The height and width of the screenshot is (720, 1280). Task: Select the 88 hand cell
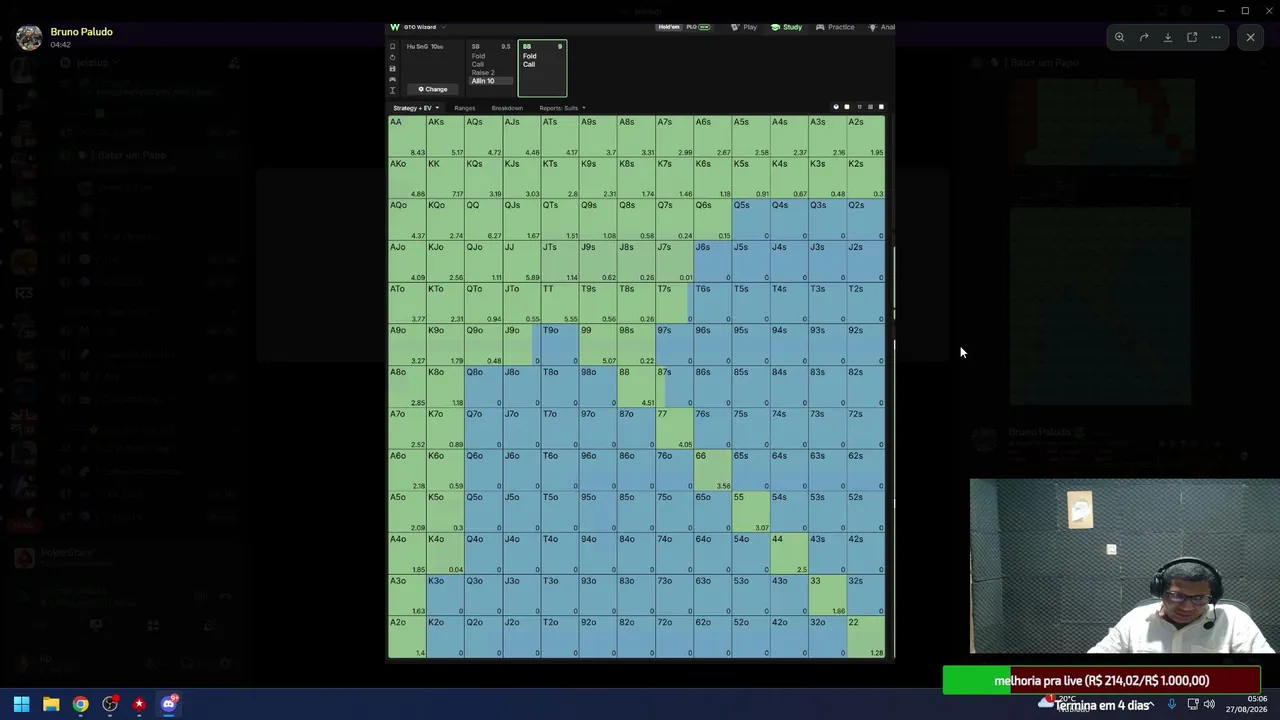[636, 386]
